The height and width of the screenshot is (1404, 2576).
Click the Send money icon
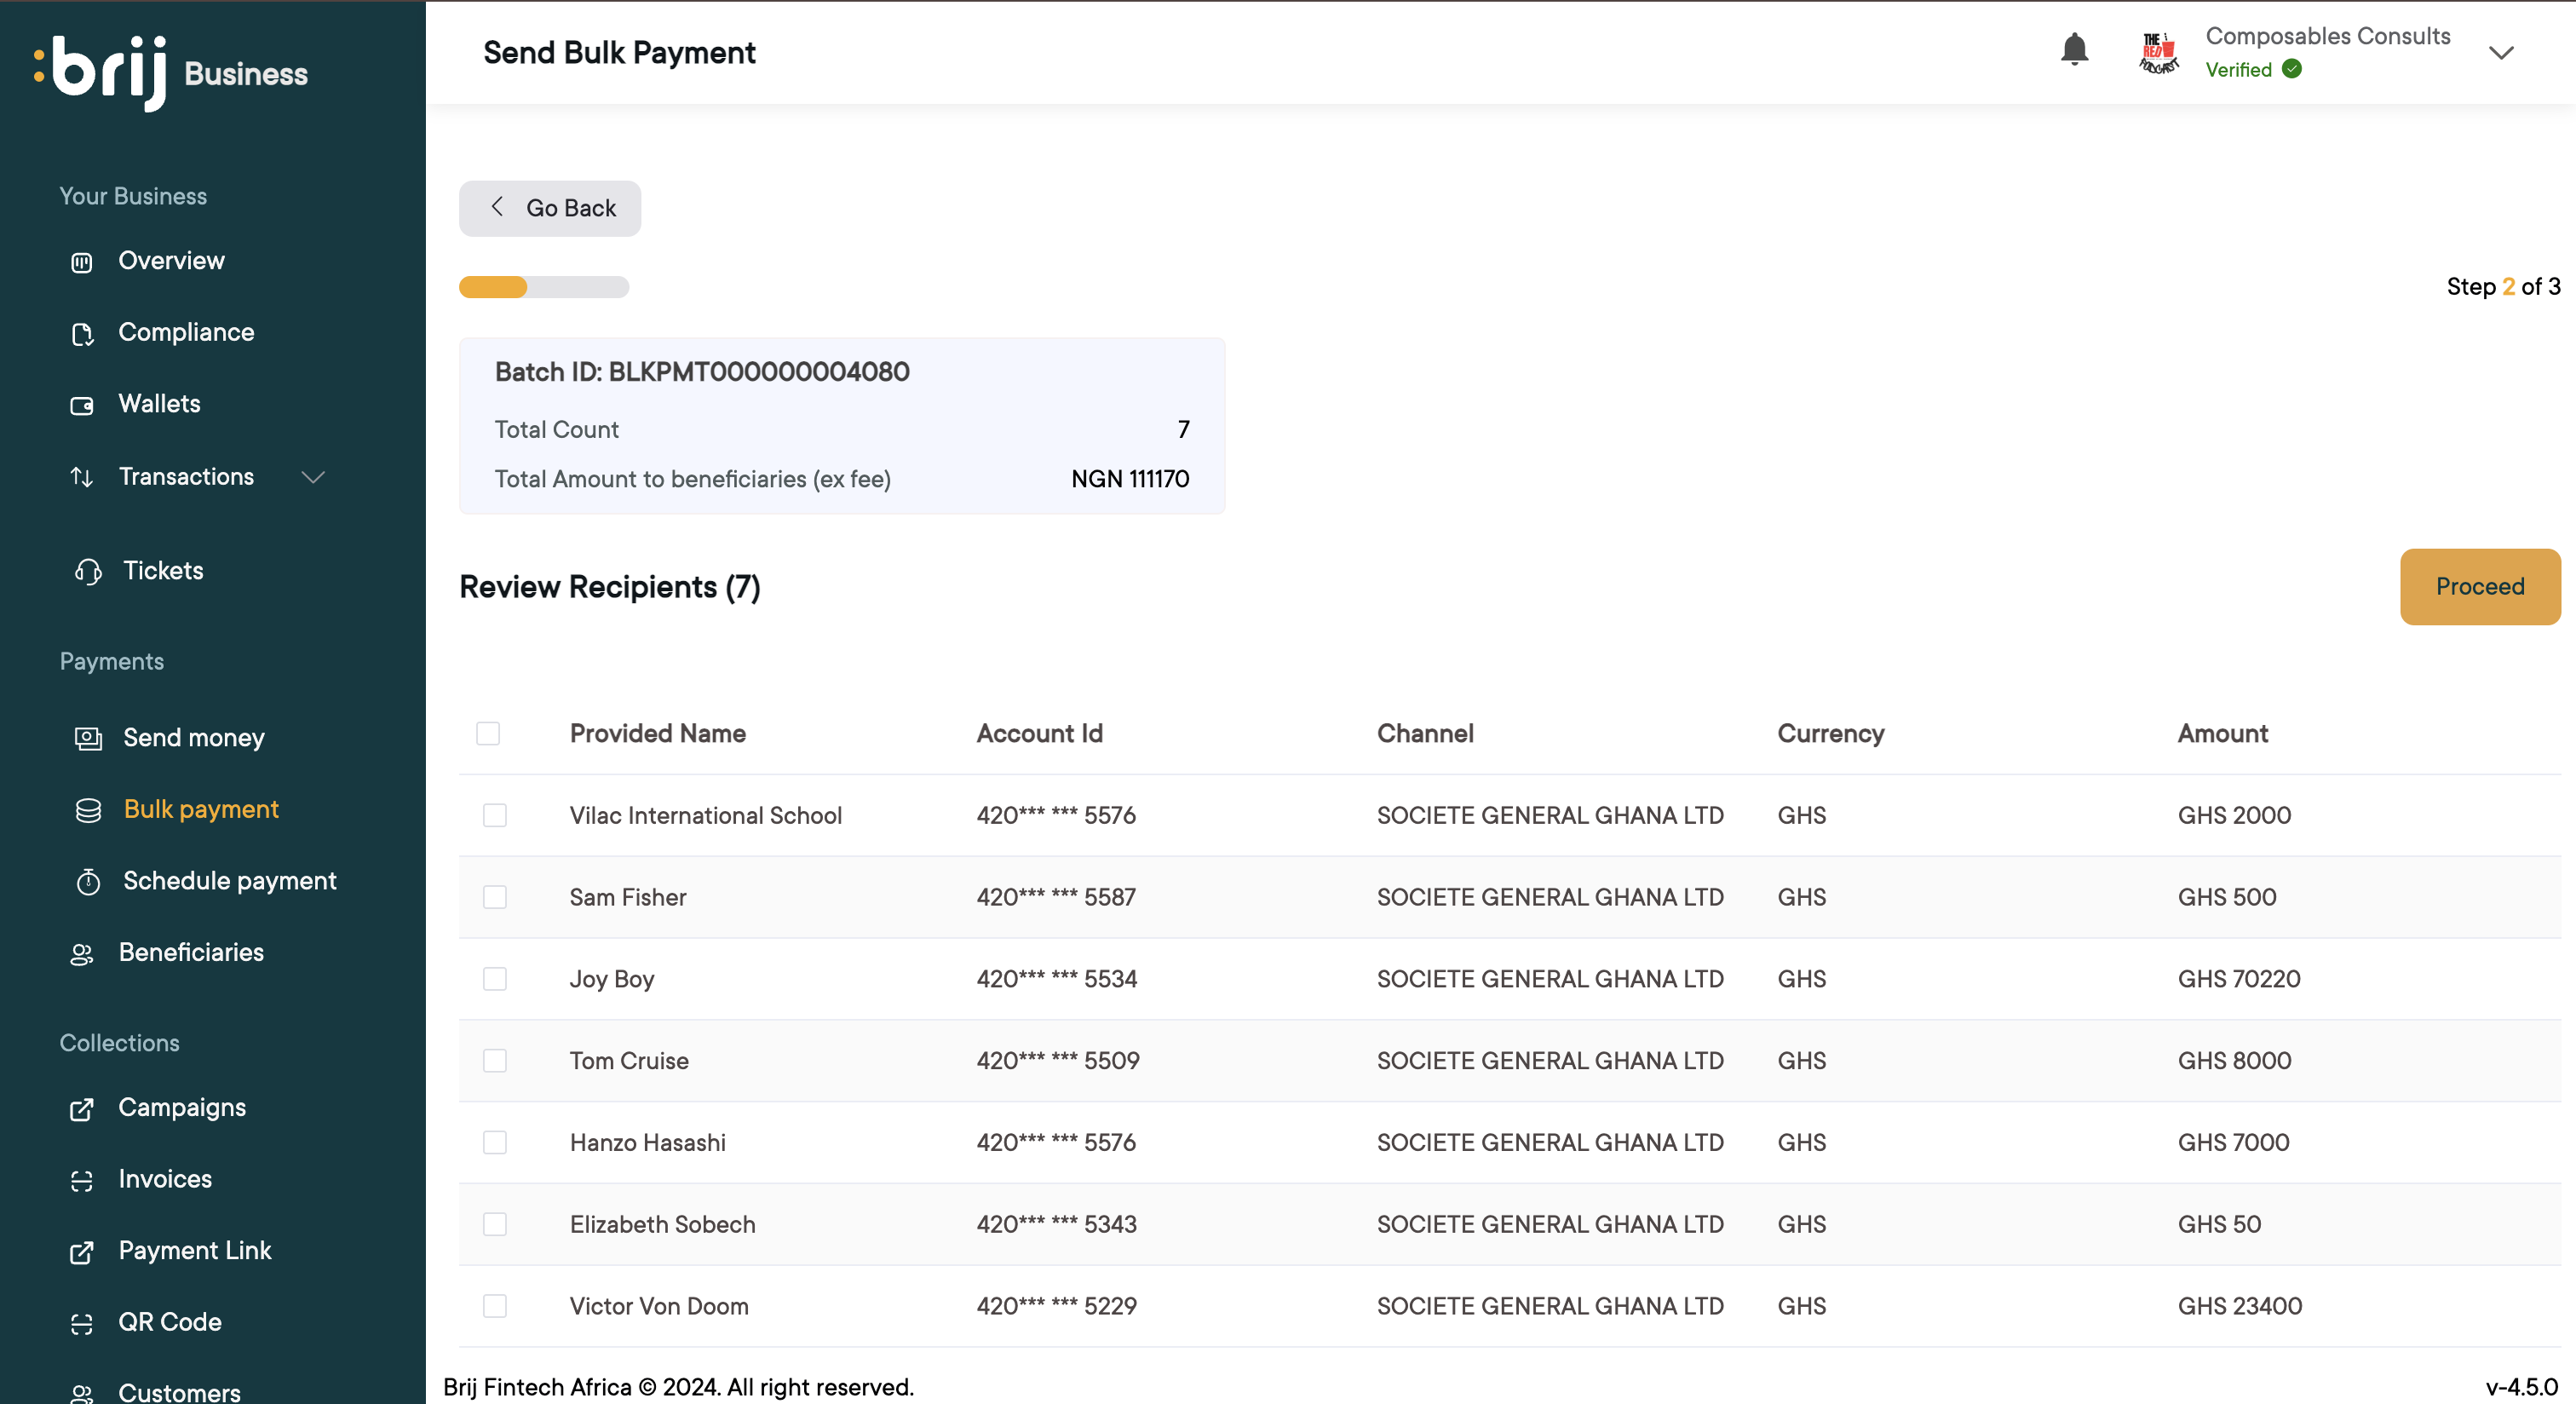88,739
